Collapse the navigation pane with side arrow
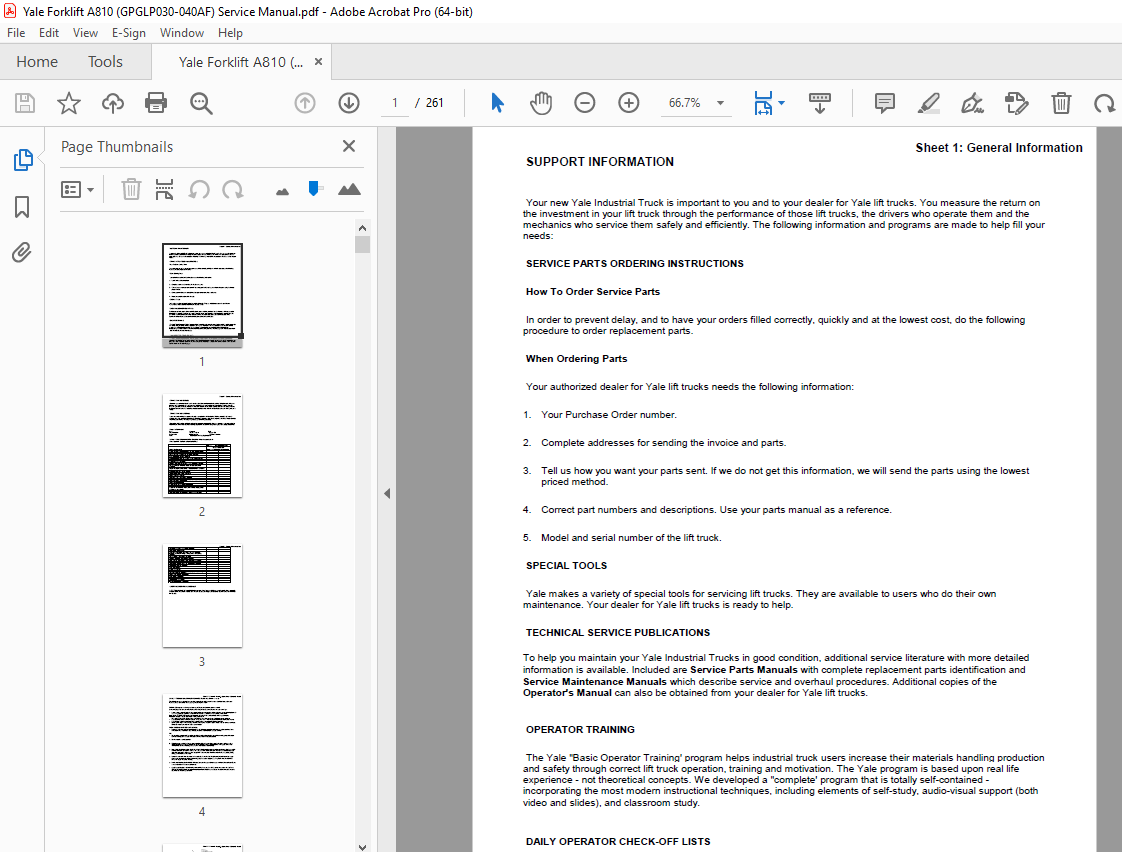 [387, 494]
